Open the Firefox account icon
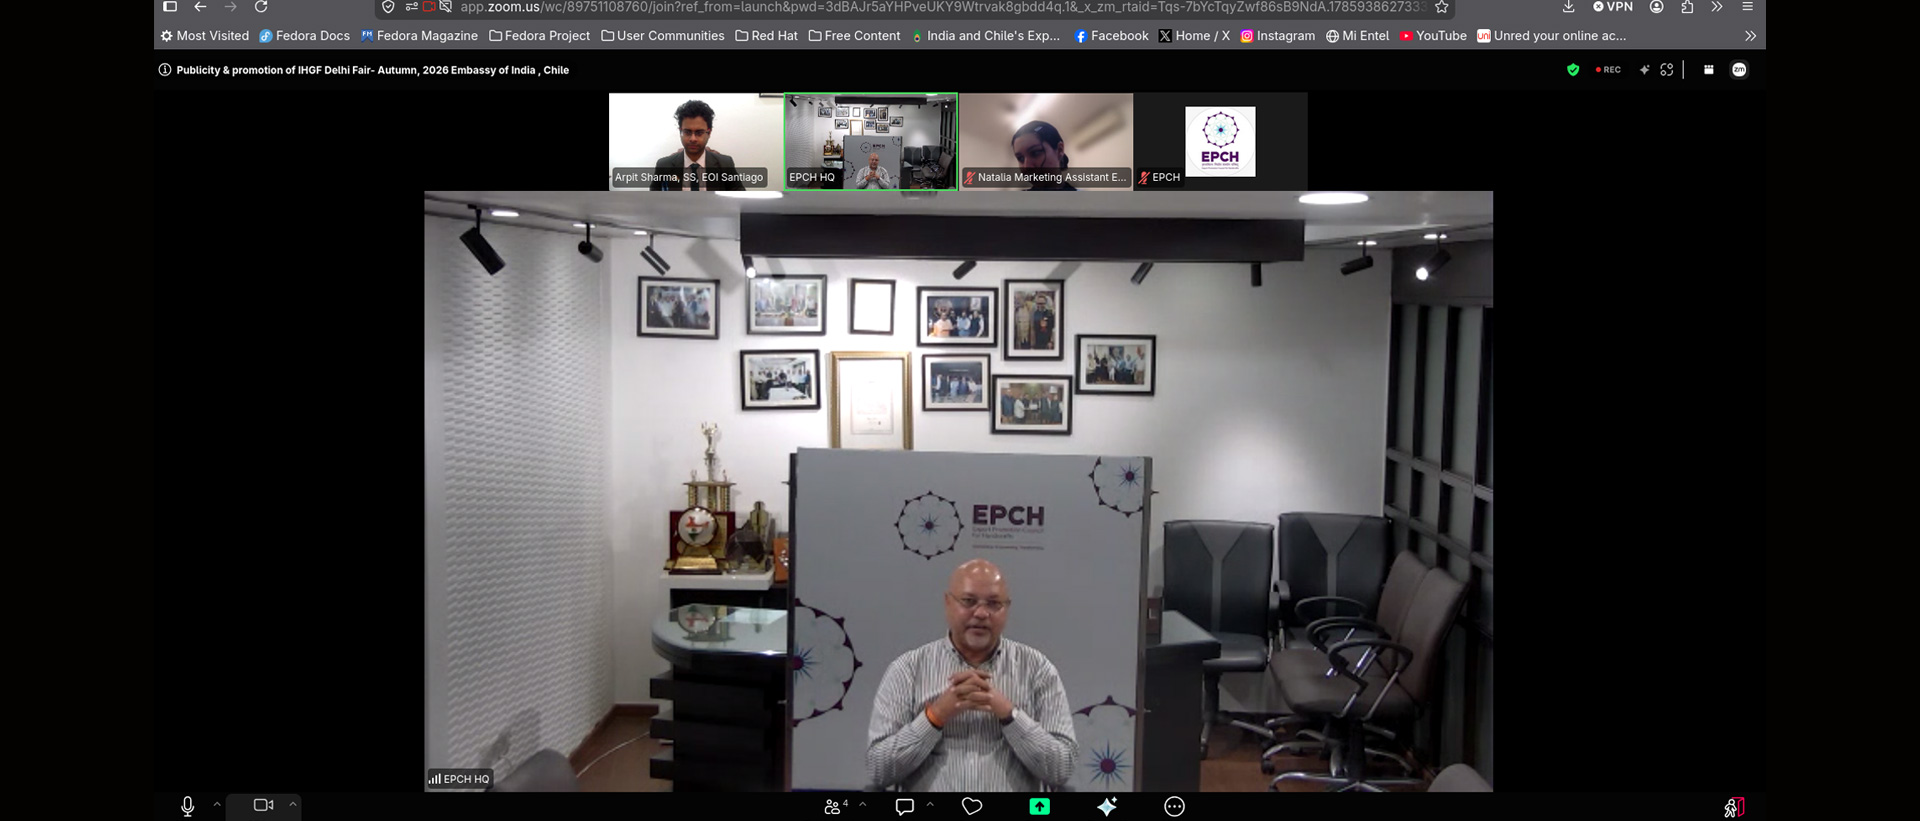This screenshot has height=821, width=1920. click(1657, 7)
